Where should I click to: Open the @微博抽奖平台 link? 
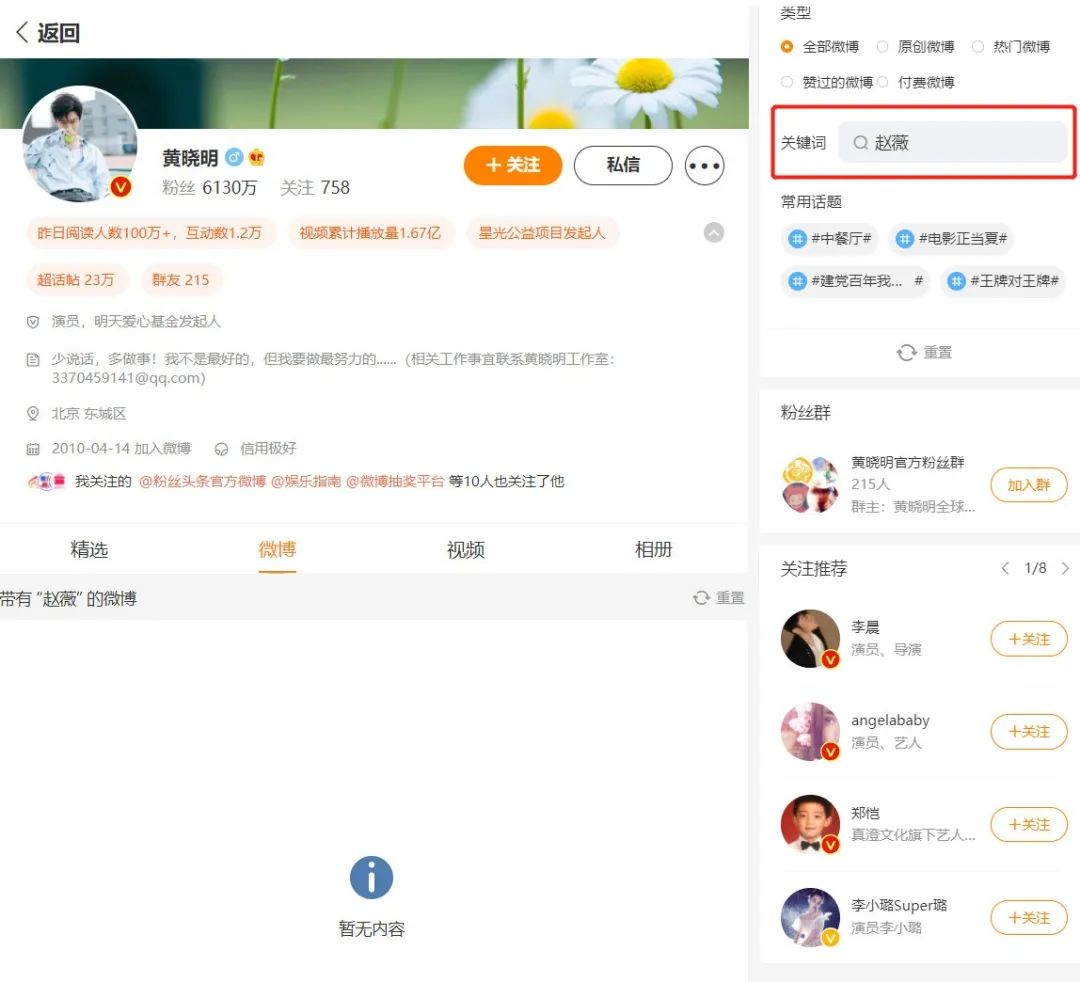395,481
